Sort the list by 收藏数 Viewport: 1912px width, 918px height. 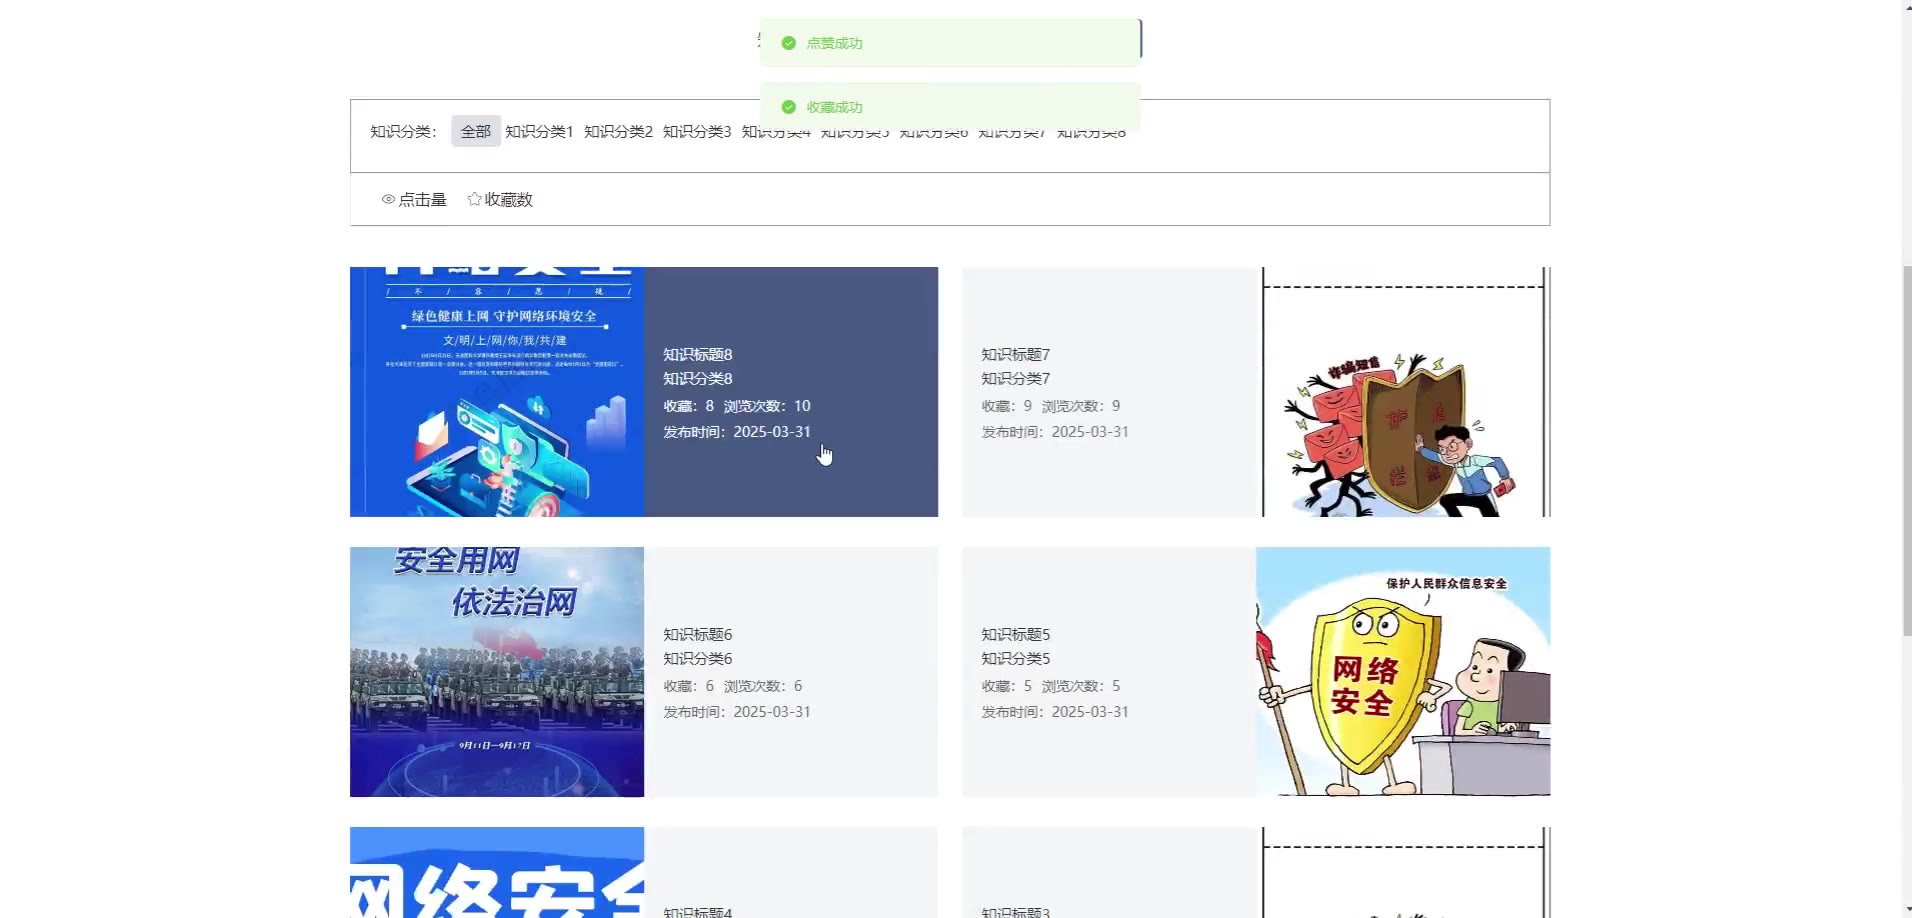500,200
